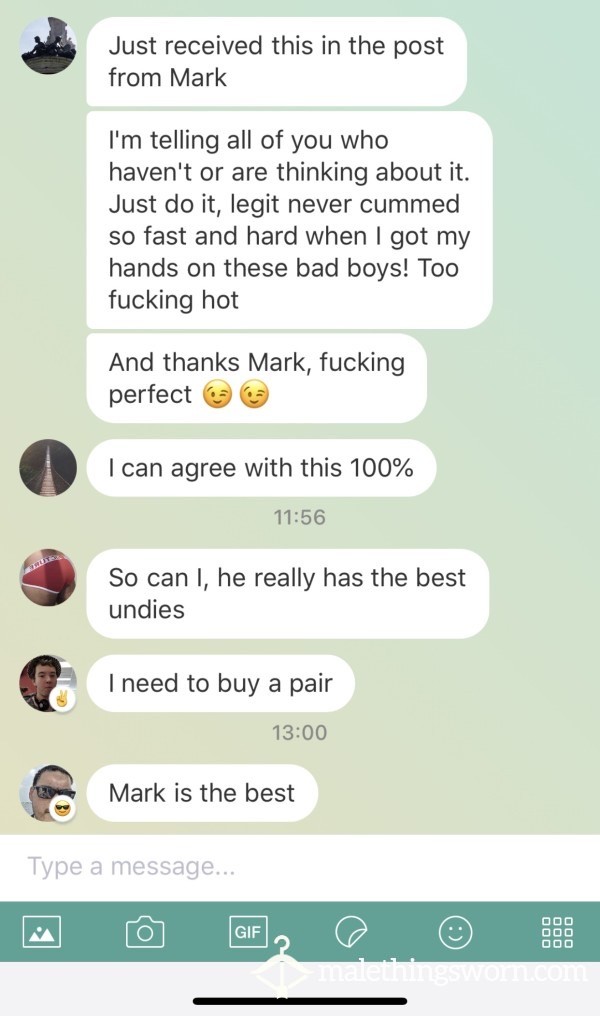Image resolution: width=600 pixels, height=1016 pixels.
Task: Tap the red underwear avatar
Action: (49, 577)
